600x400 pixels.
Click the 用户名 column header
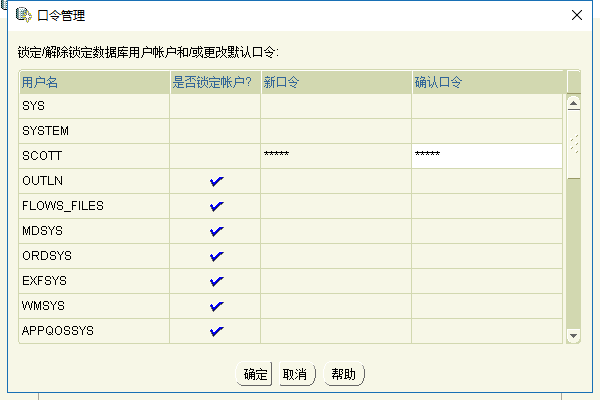point(93,81)
